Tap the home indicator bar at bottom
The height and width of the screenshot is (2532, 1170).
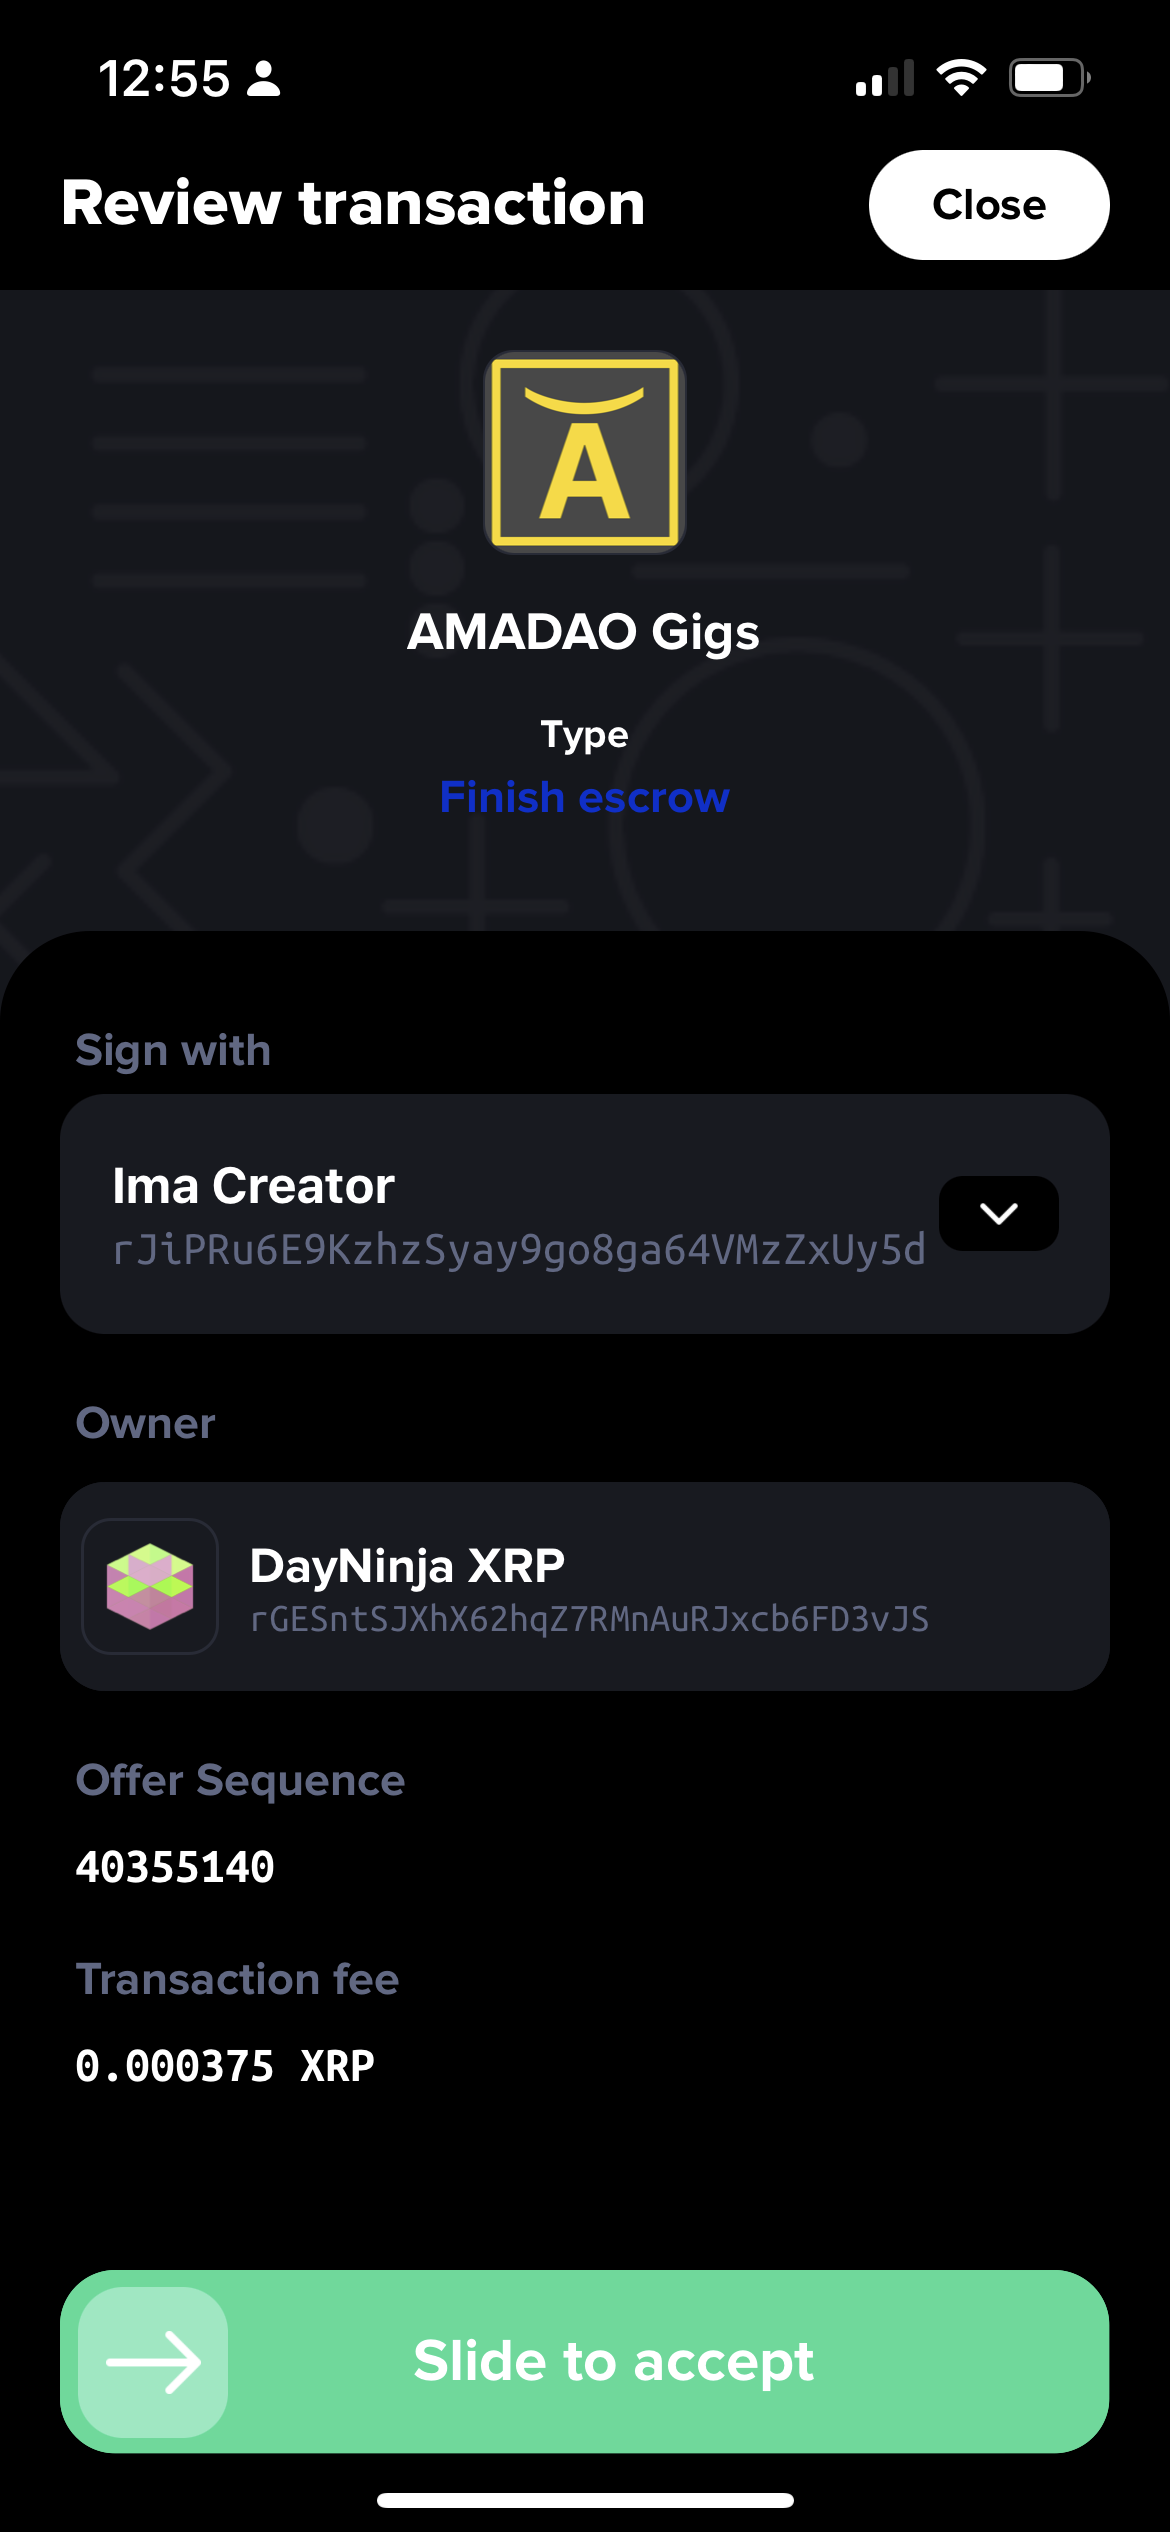584,2500
